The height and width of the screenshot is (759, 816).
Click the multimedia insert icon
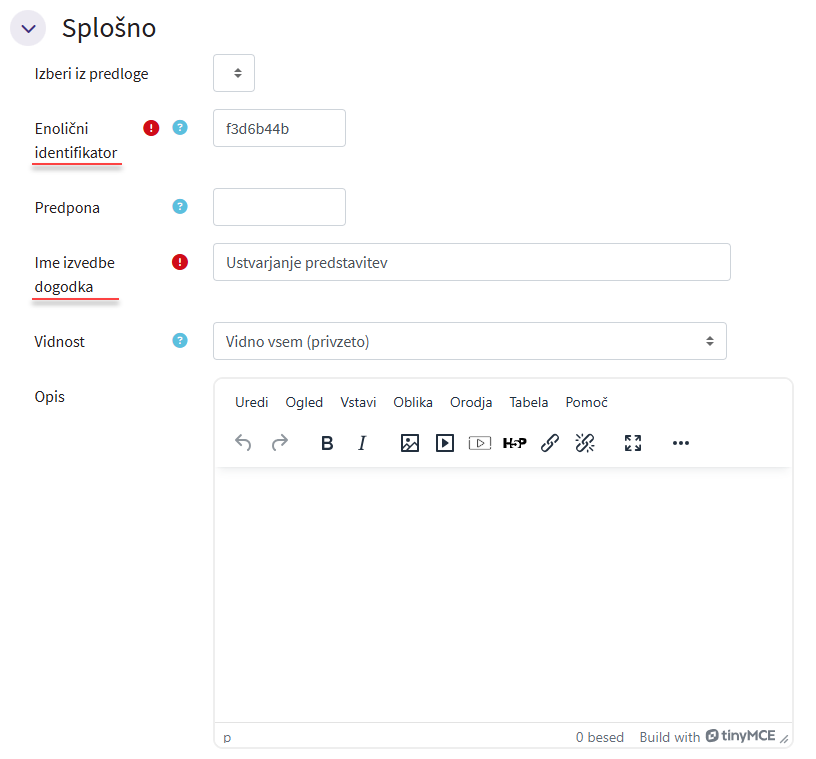coord(445,443)
